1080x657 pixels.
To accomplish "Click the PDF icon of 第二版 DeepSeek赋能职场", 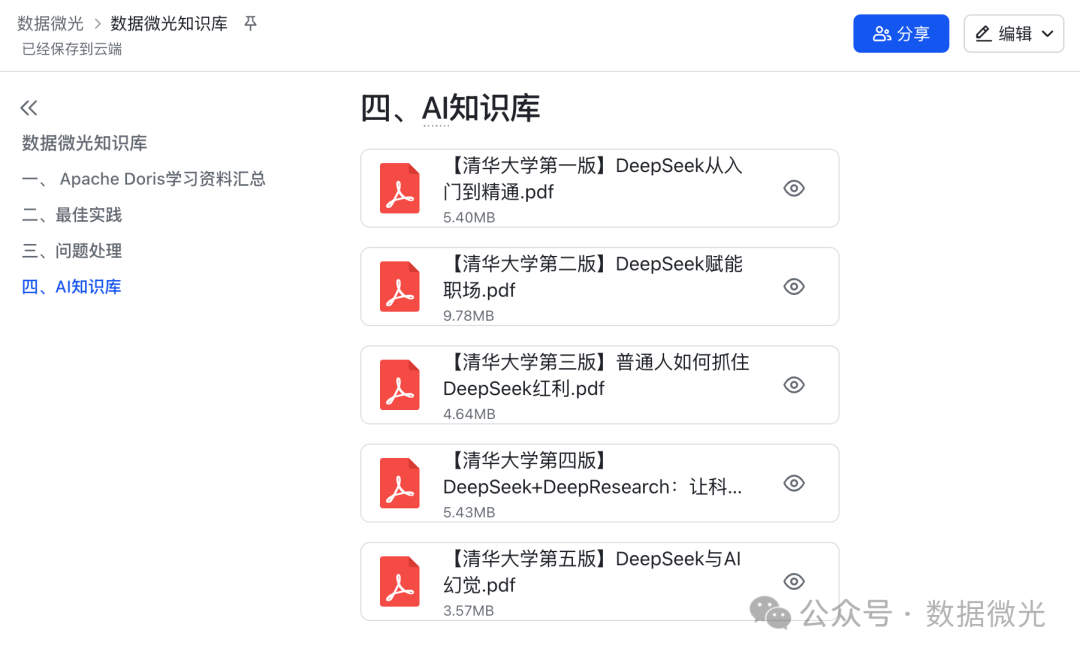I will click(x=399, y=286).
